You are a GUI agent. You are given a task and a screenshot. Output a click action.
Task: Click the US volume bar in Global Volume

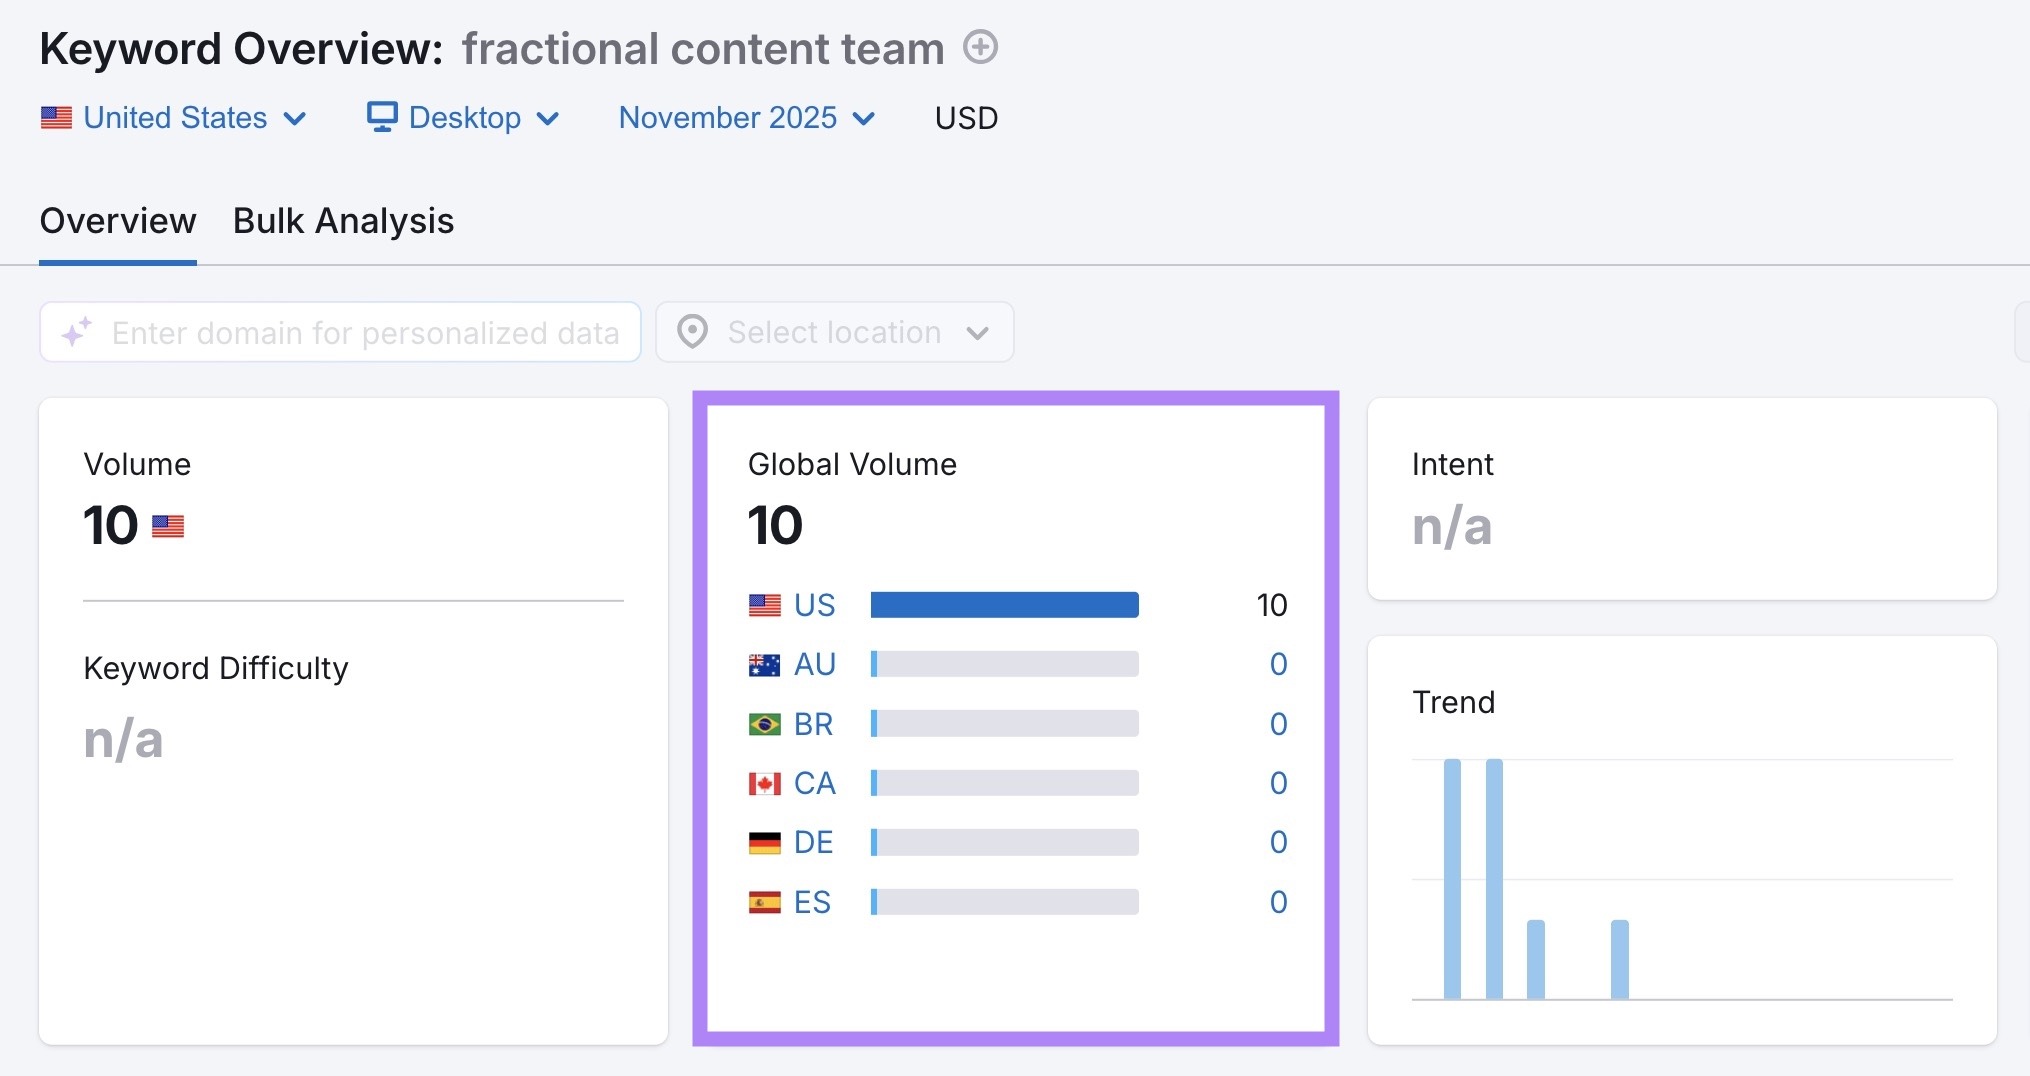1004,604
